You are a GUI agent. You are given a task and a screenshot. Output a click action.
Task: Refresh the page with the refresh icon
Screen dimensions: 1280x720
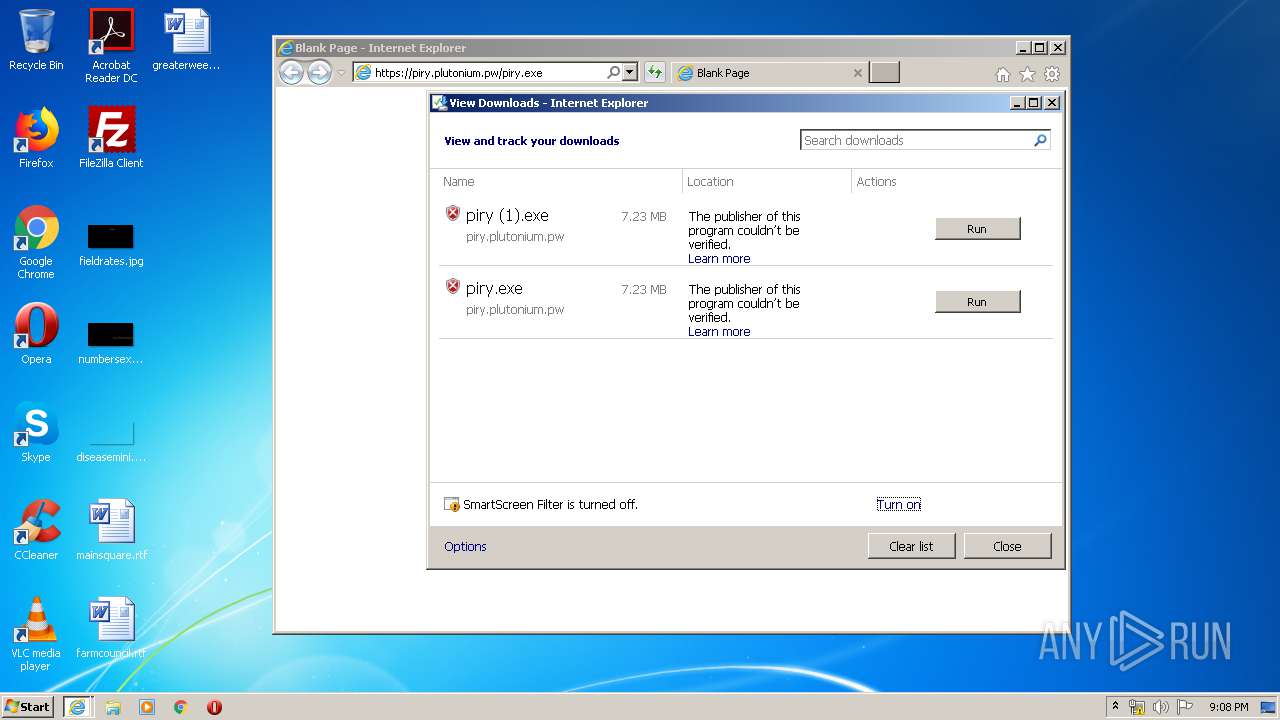point(654,72)
